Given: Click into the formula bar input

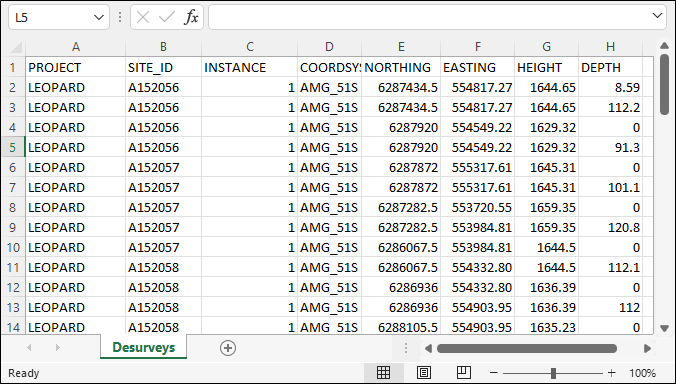Looking at the screenshot, I should point(429,18).
